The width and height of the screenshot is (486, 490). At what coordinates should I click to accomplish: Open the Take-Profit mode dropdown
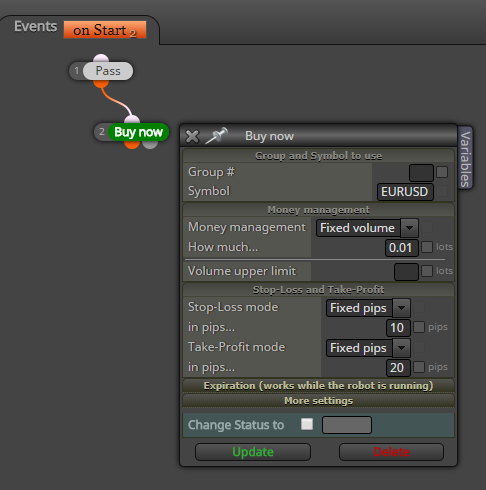(368, 348)
